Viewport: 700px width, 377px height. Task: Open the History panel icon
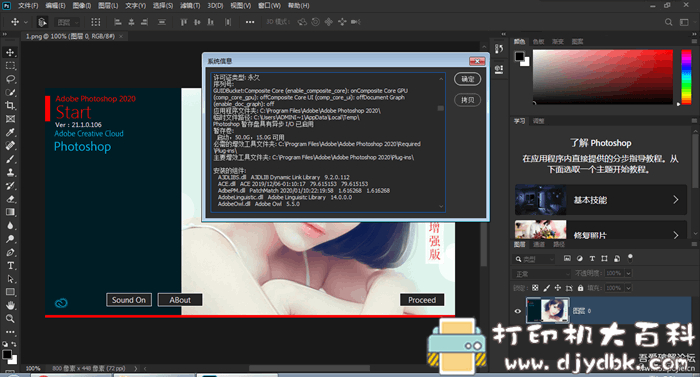[499, 49]
